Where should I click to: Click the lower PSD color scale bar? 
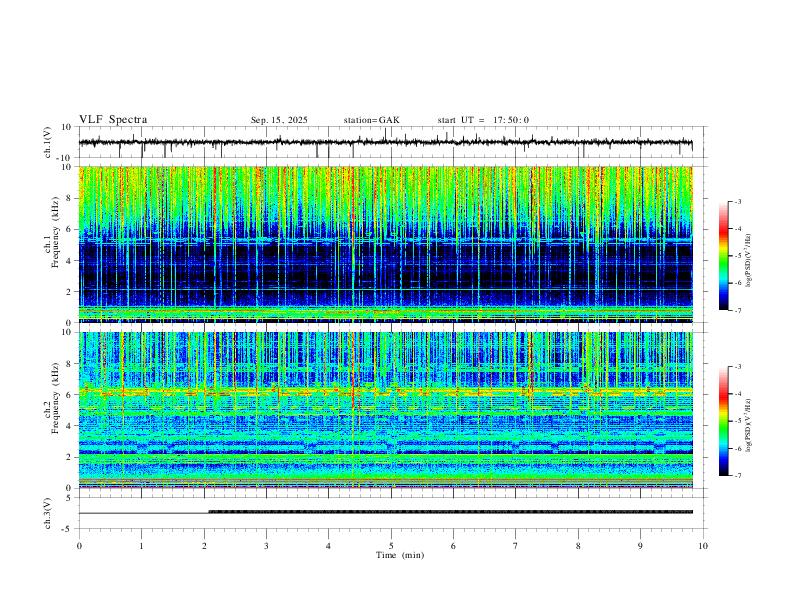(723, 421)
